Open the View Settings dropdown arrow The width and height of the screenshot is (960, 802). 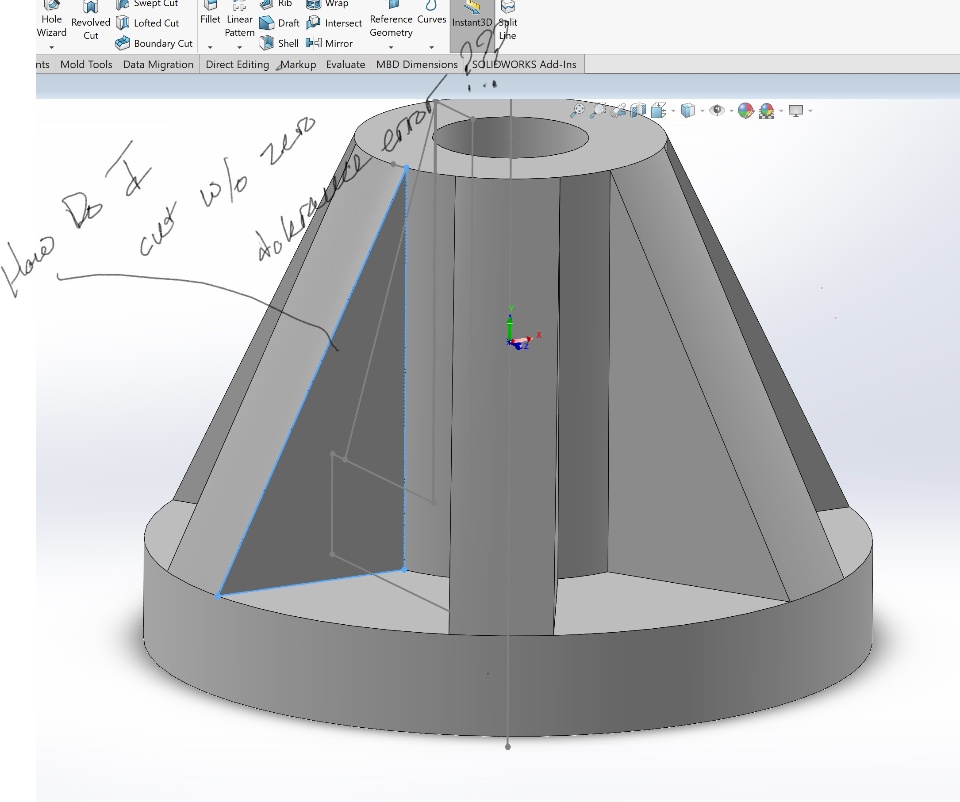point(810,111)
